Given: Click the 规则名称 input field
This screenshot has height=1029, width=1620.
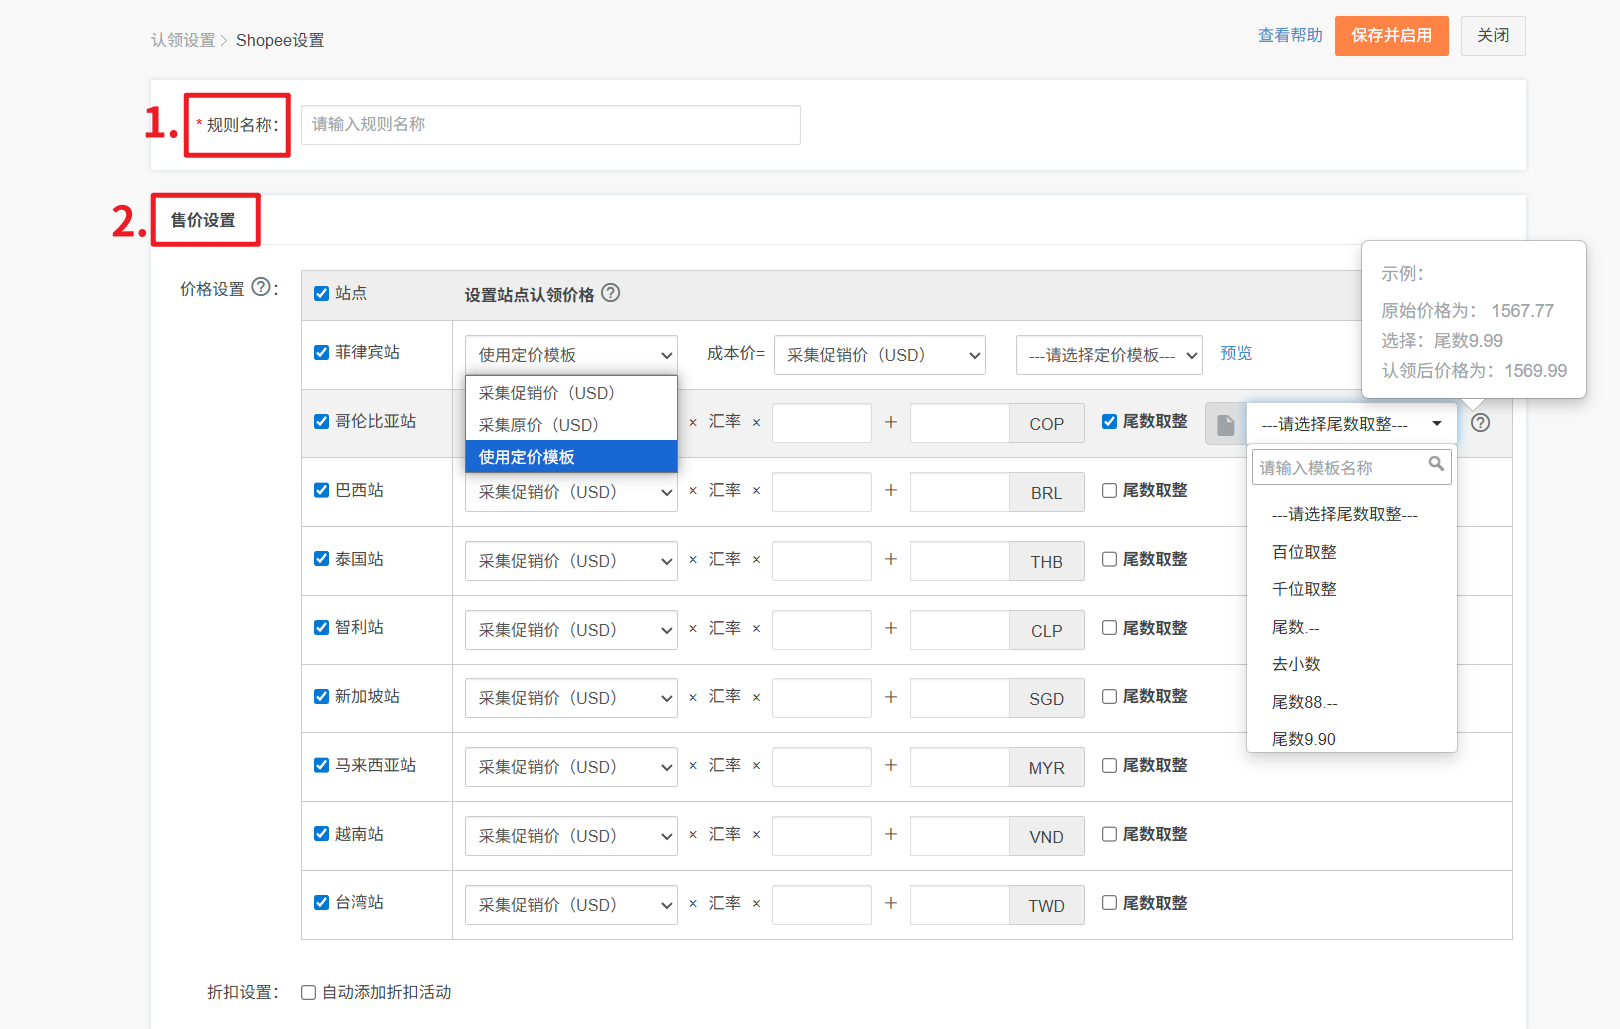Looking at the screenshot, I should tap(550, 125).
